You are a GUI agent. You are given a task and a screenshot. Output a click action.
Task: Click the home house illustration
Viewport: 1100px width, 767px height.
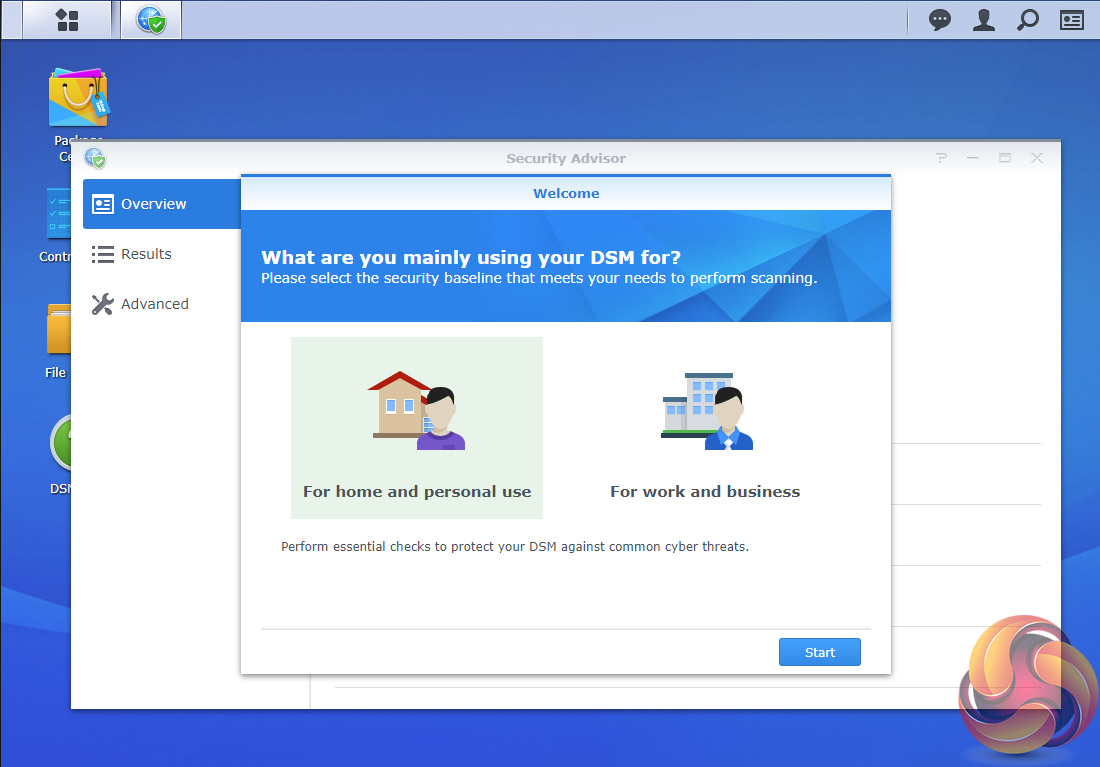(x=417, y=411)
